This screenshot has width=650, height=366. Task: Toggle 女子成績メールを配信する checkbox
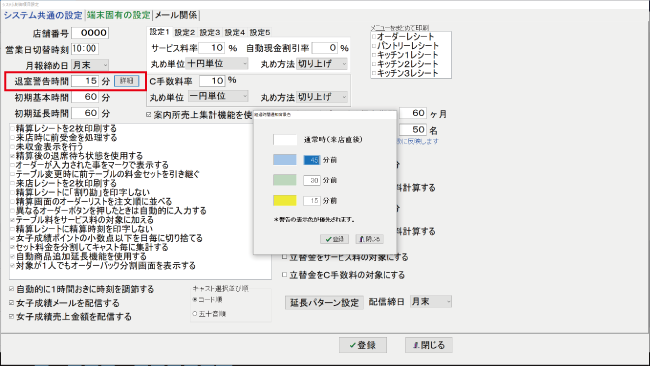(x=12, y=303)
